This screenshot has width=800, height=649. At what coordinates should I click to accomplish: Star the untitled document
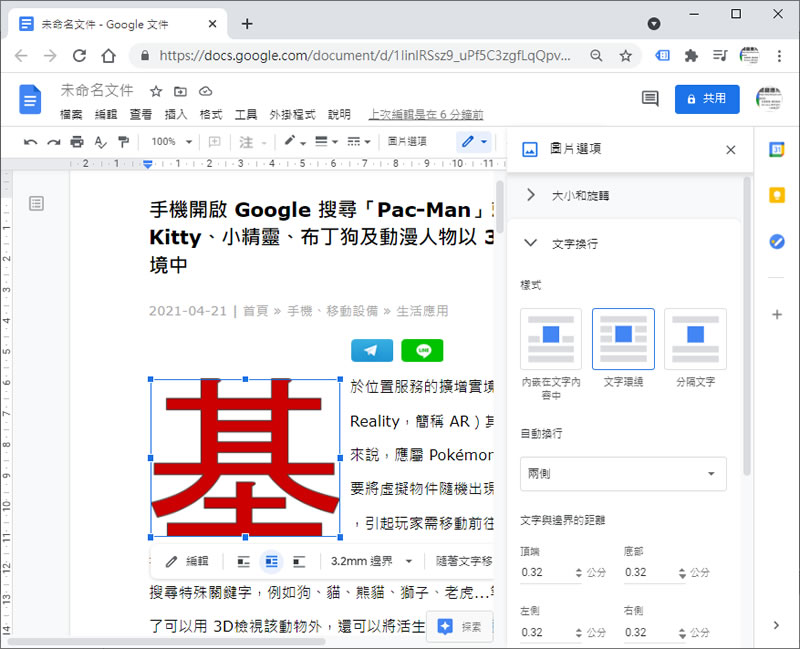[156, 91]
